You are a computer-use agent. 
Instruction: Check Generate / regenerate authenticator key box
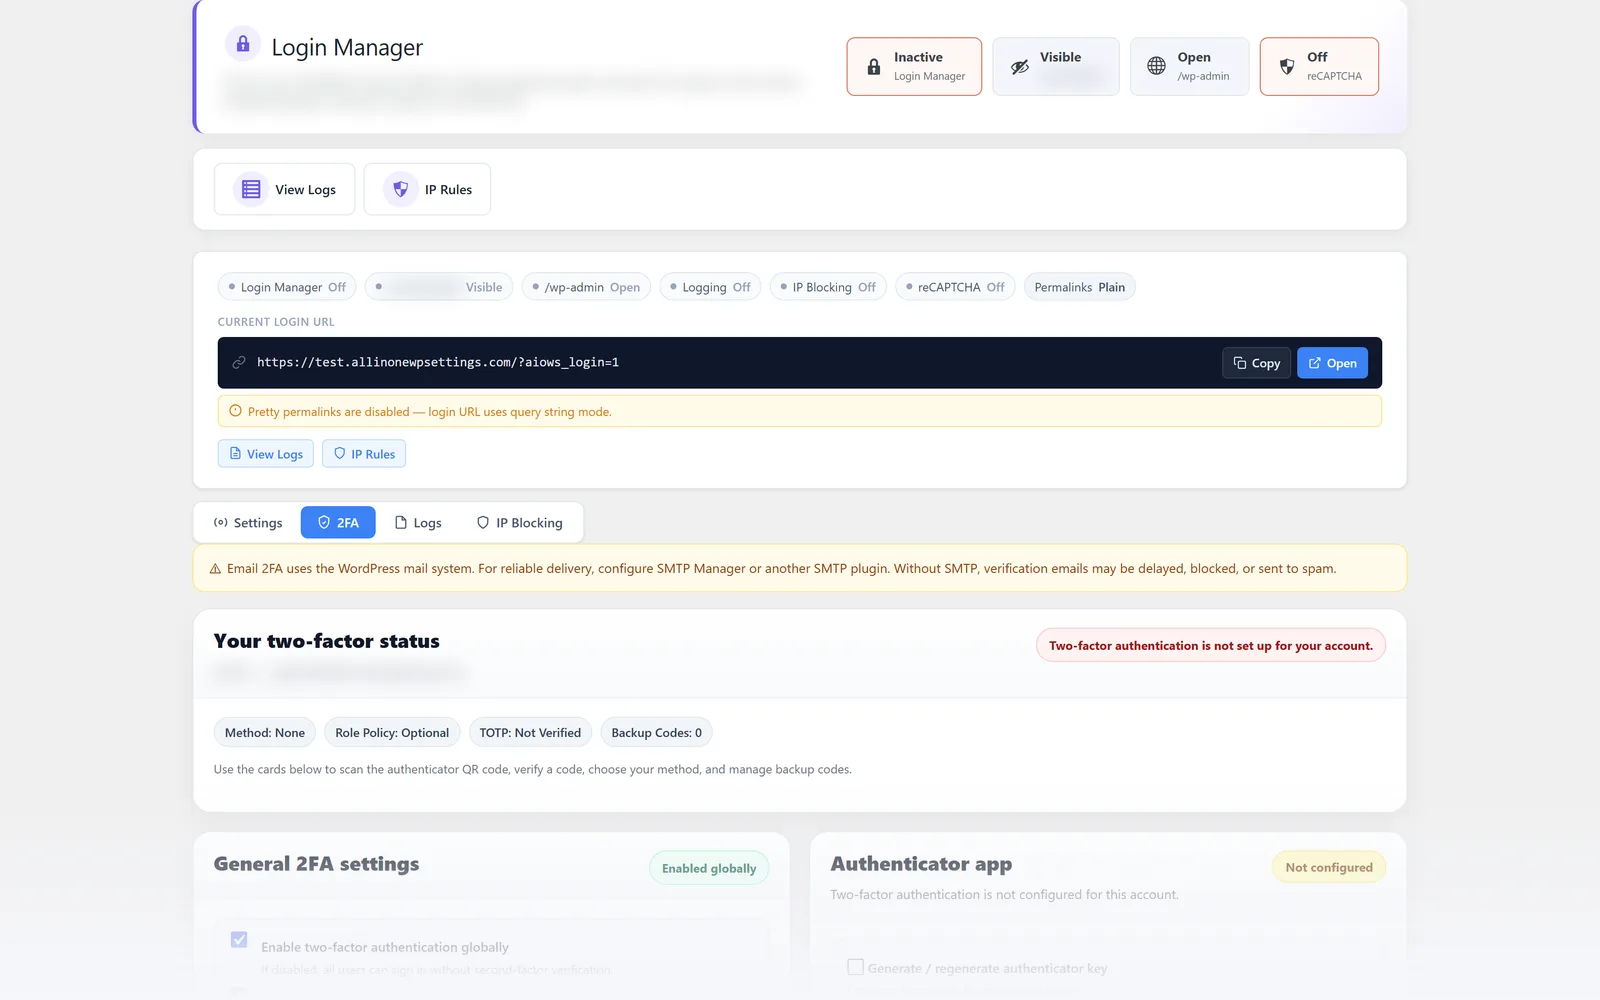856,967
